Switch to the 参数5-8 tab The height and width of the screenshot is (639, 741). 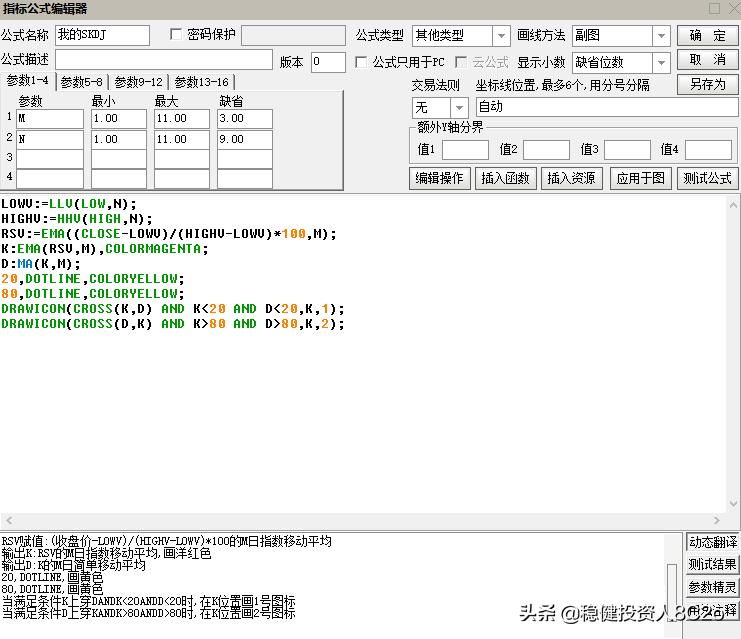(83, 82)
